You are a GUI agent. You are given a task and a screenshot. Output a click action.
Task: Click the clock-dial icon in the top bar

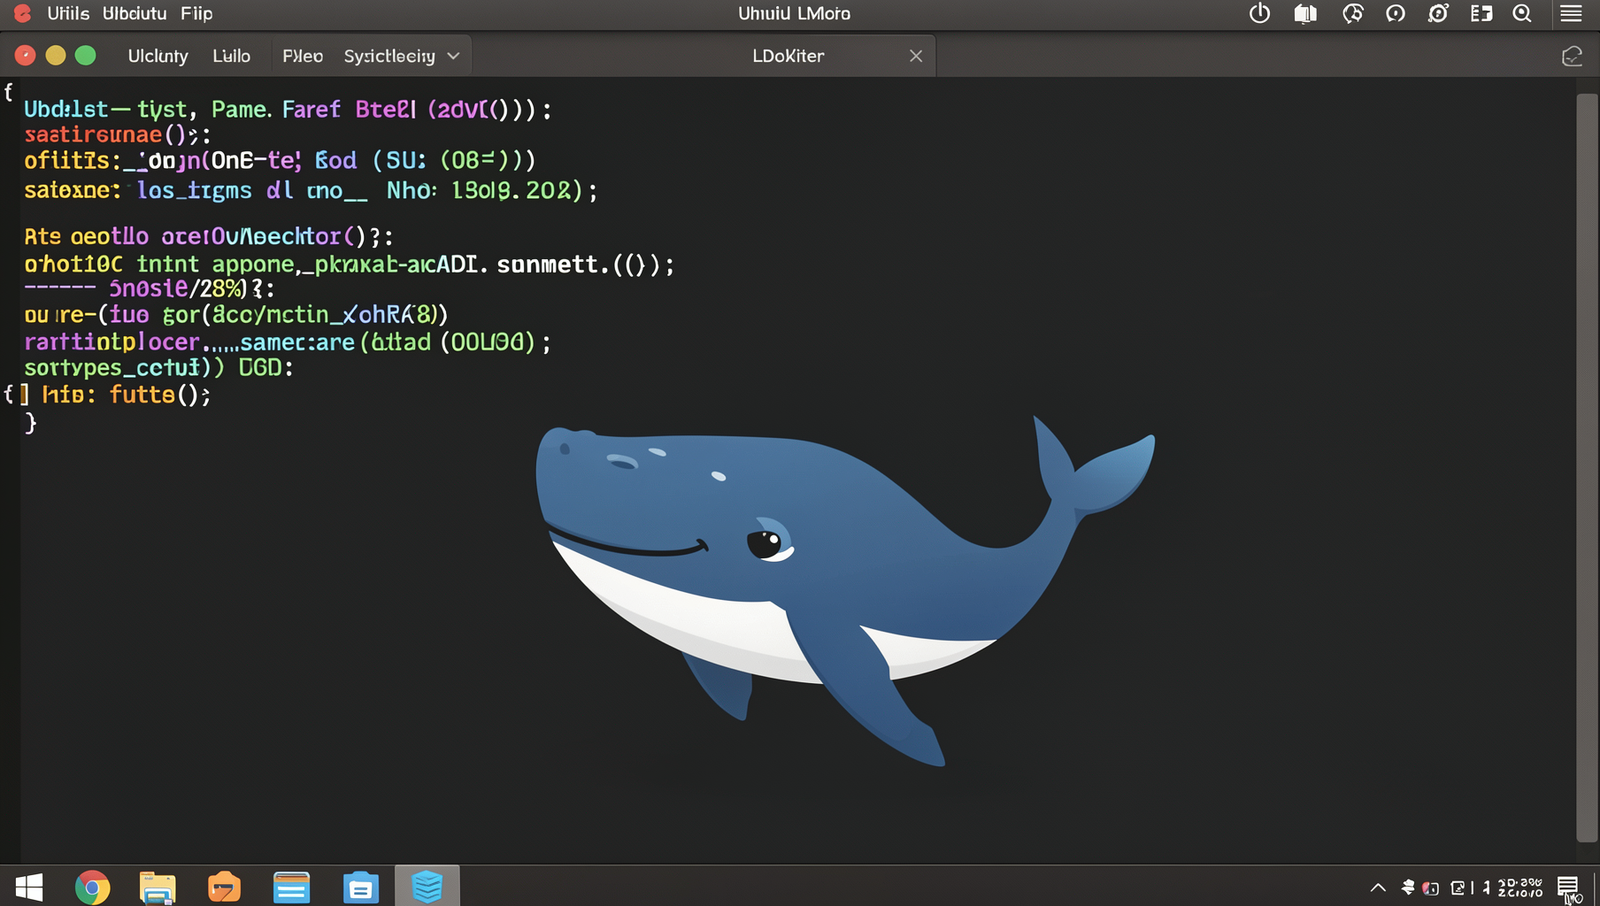1395,13
